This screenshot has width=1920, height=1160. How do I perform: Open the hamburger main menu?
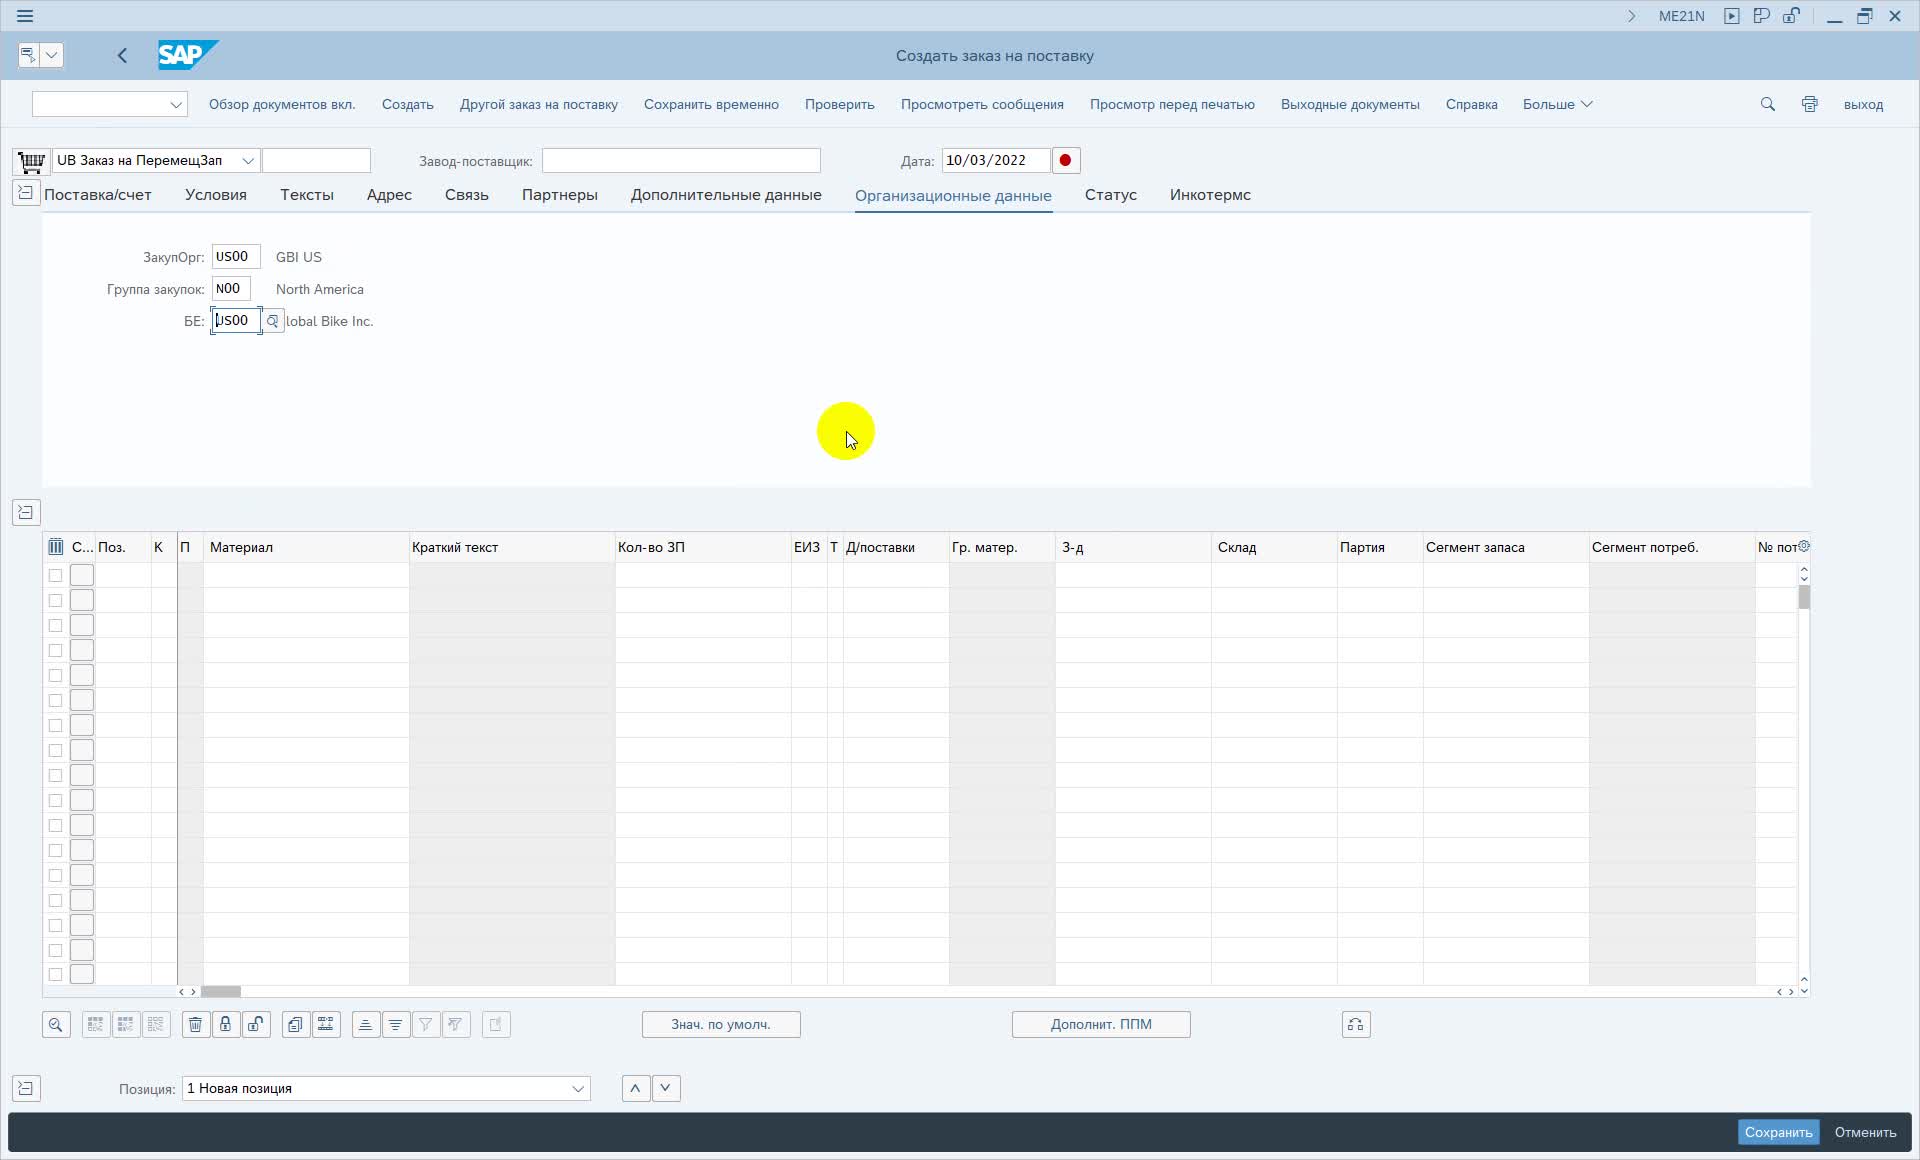click(25, 16)
